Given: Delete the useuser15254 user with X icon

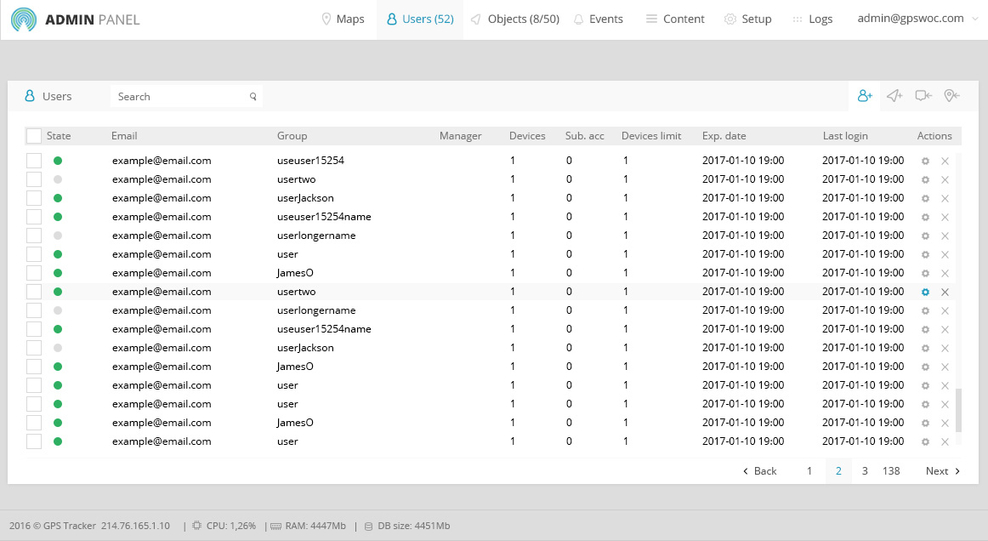Looking at the screenshot, I should 945,161.
